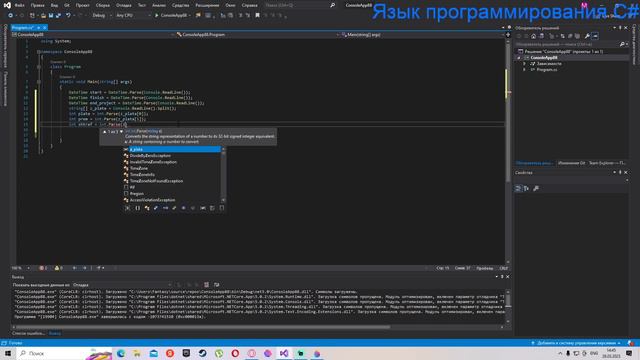Screen dimensions: 640x360
Task: Toggle word wrap icon in Output panel
Action: tap(216, 285)
